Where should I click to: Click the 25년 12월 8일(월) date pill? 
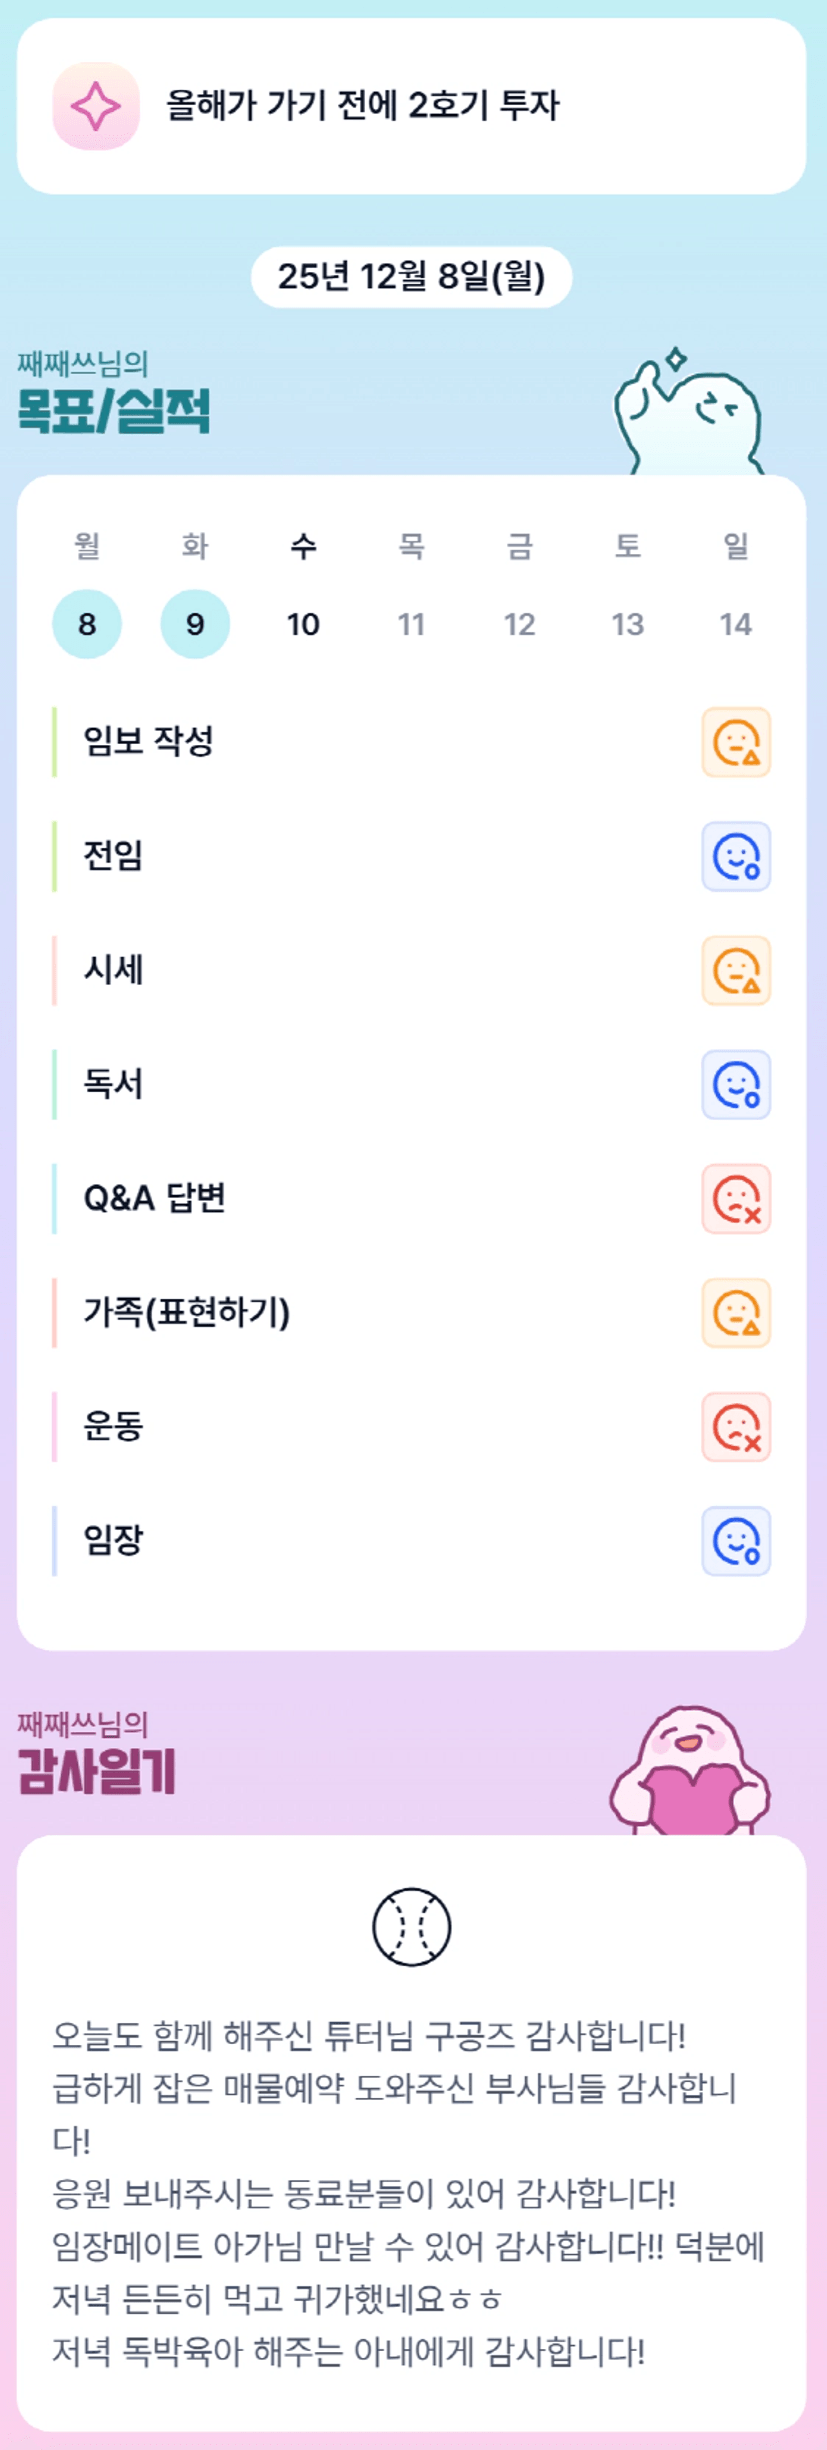pos(411,277)
